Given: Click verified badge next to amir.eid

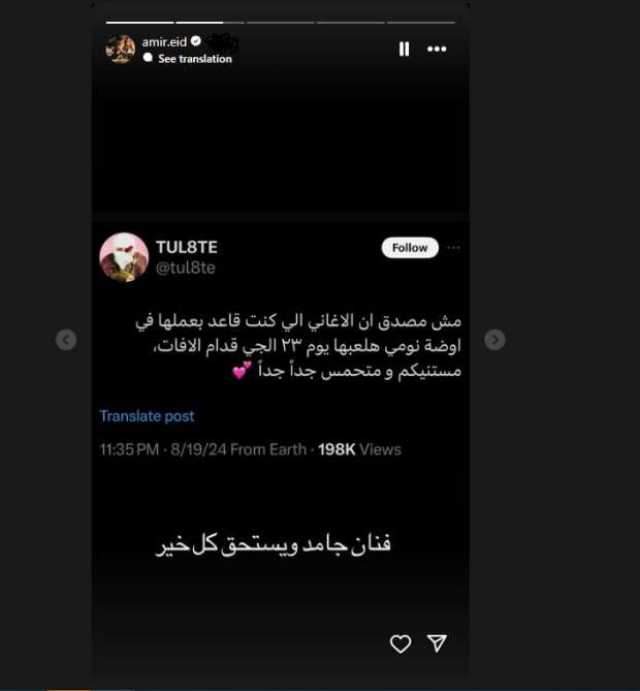Looking at the screenshot, I should pos(196,41).
